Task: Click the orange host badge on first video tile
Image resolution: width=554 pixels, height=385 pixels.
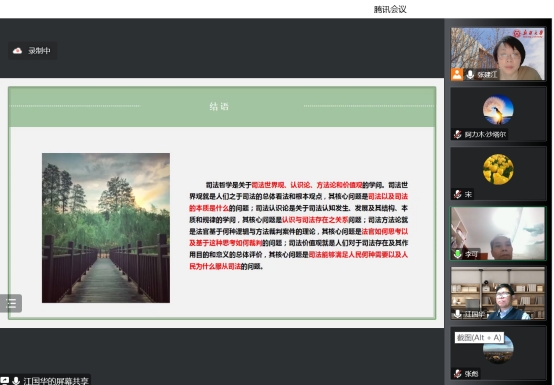Action: click(x=457, y=75)
